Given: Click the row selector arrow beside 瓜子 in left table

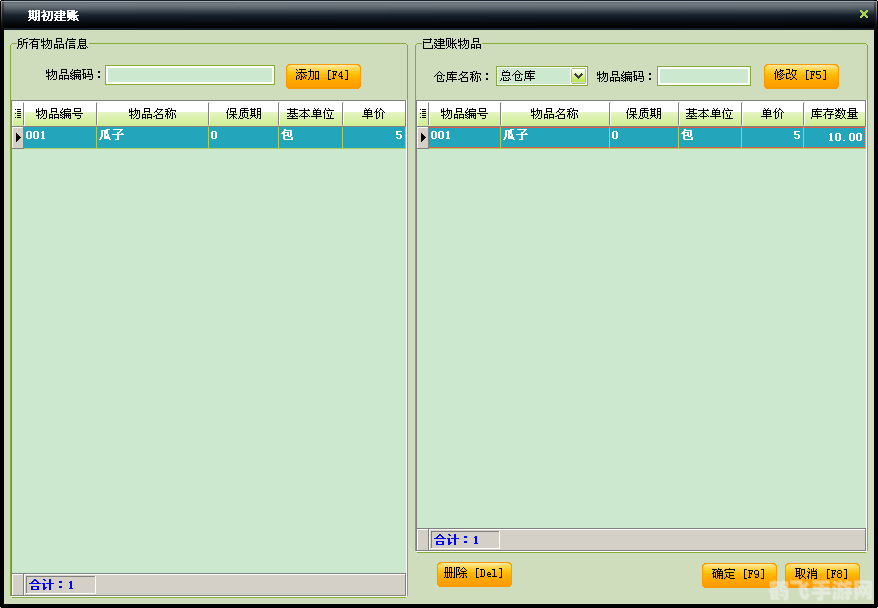Looking at the screenshot, I should click(17, 135).
